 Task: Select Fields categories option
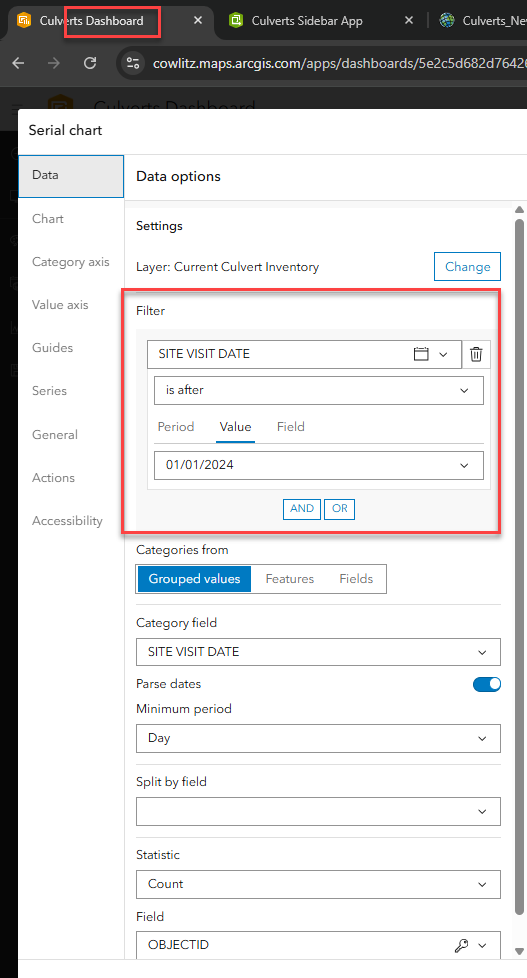pyautogui.click(x=356, y=579)
